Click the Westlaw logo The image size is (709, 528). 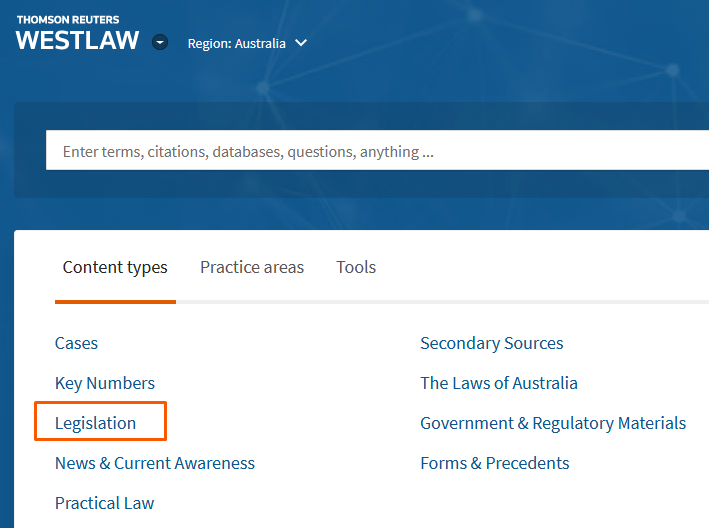77,41
